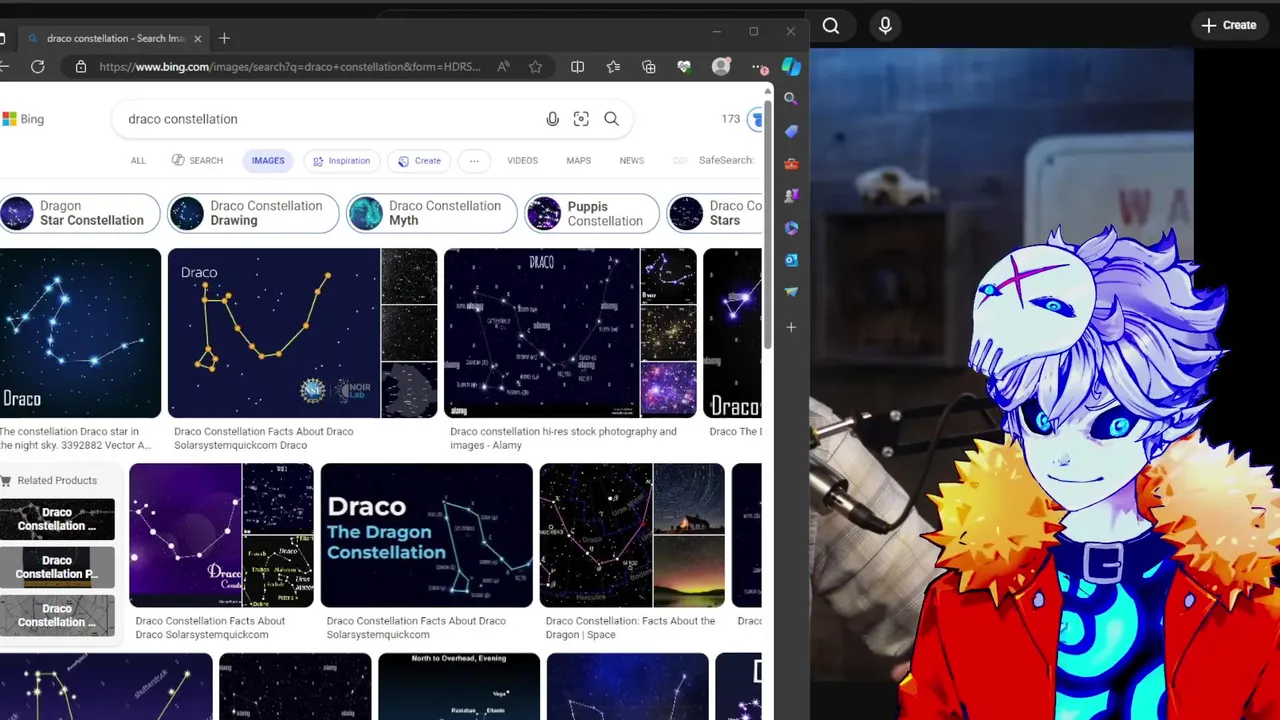1280x720 pixels.
Task: Open Edge sidebar Tools briefcase icon
Action: click(791, 163)
